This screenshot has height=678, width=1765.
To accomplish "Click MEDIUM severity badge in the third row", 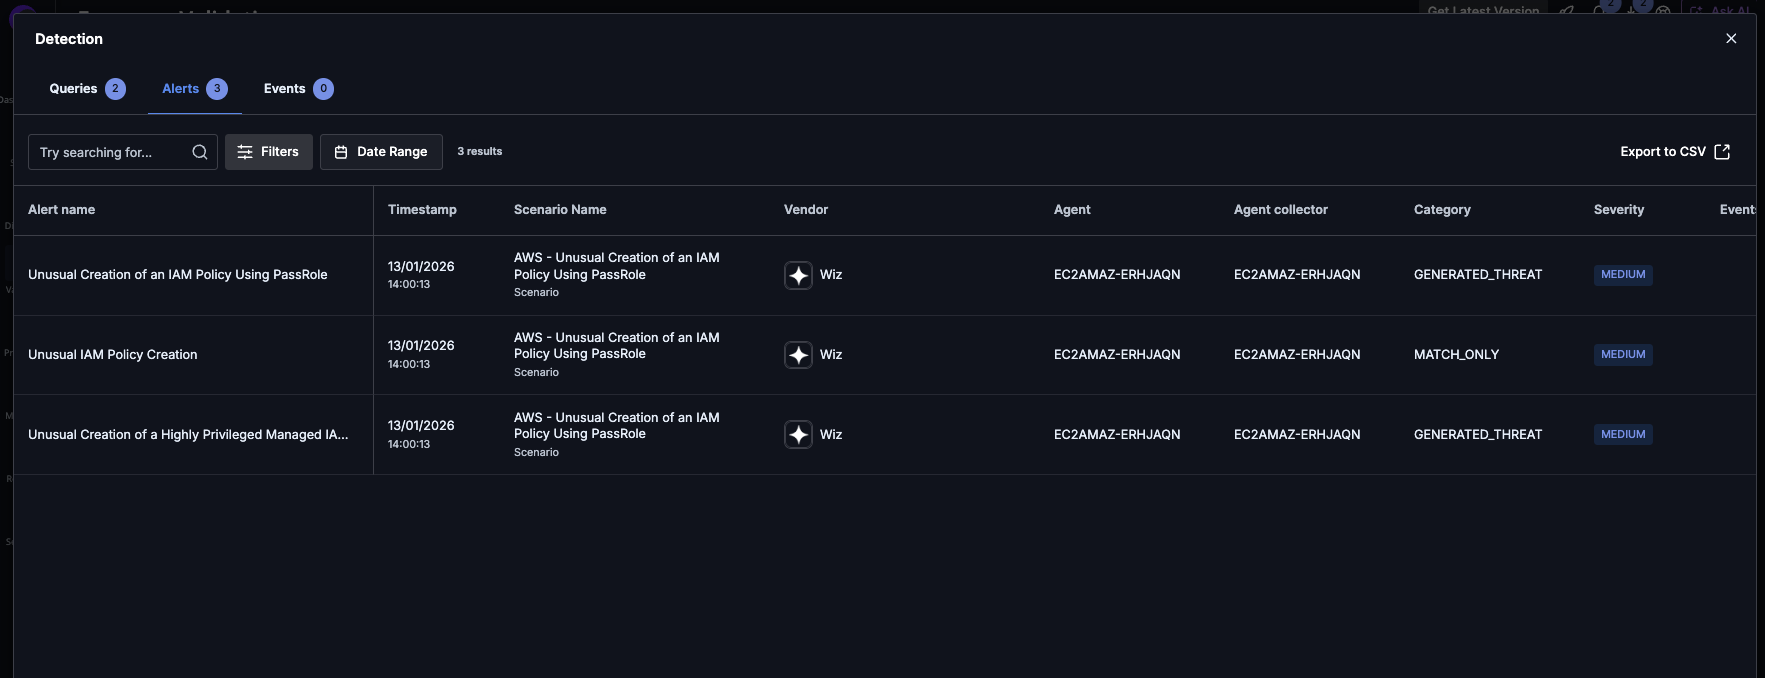I will 1622,435.
